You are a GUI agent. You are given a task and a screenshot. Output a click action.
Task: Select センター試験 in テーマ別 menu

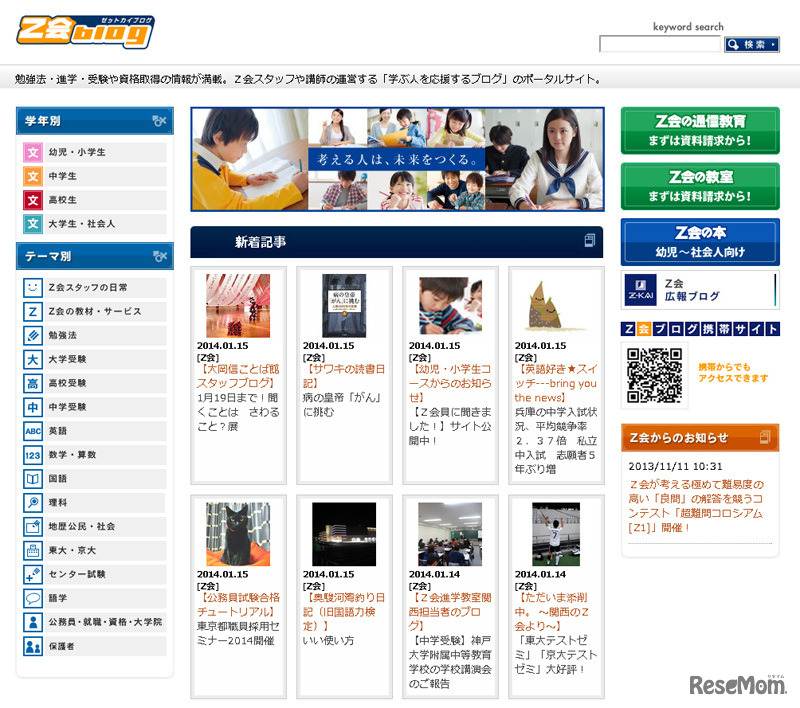click(x=95, y=574)
